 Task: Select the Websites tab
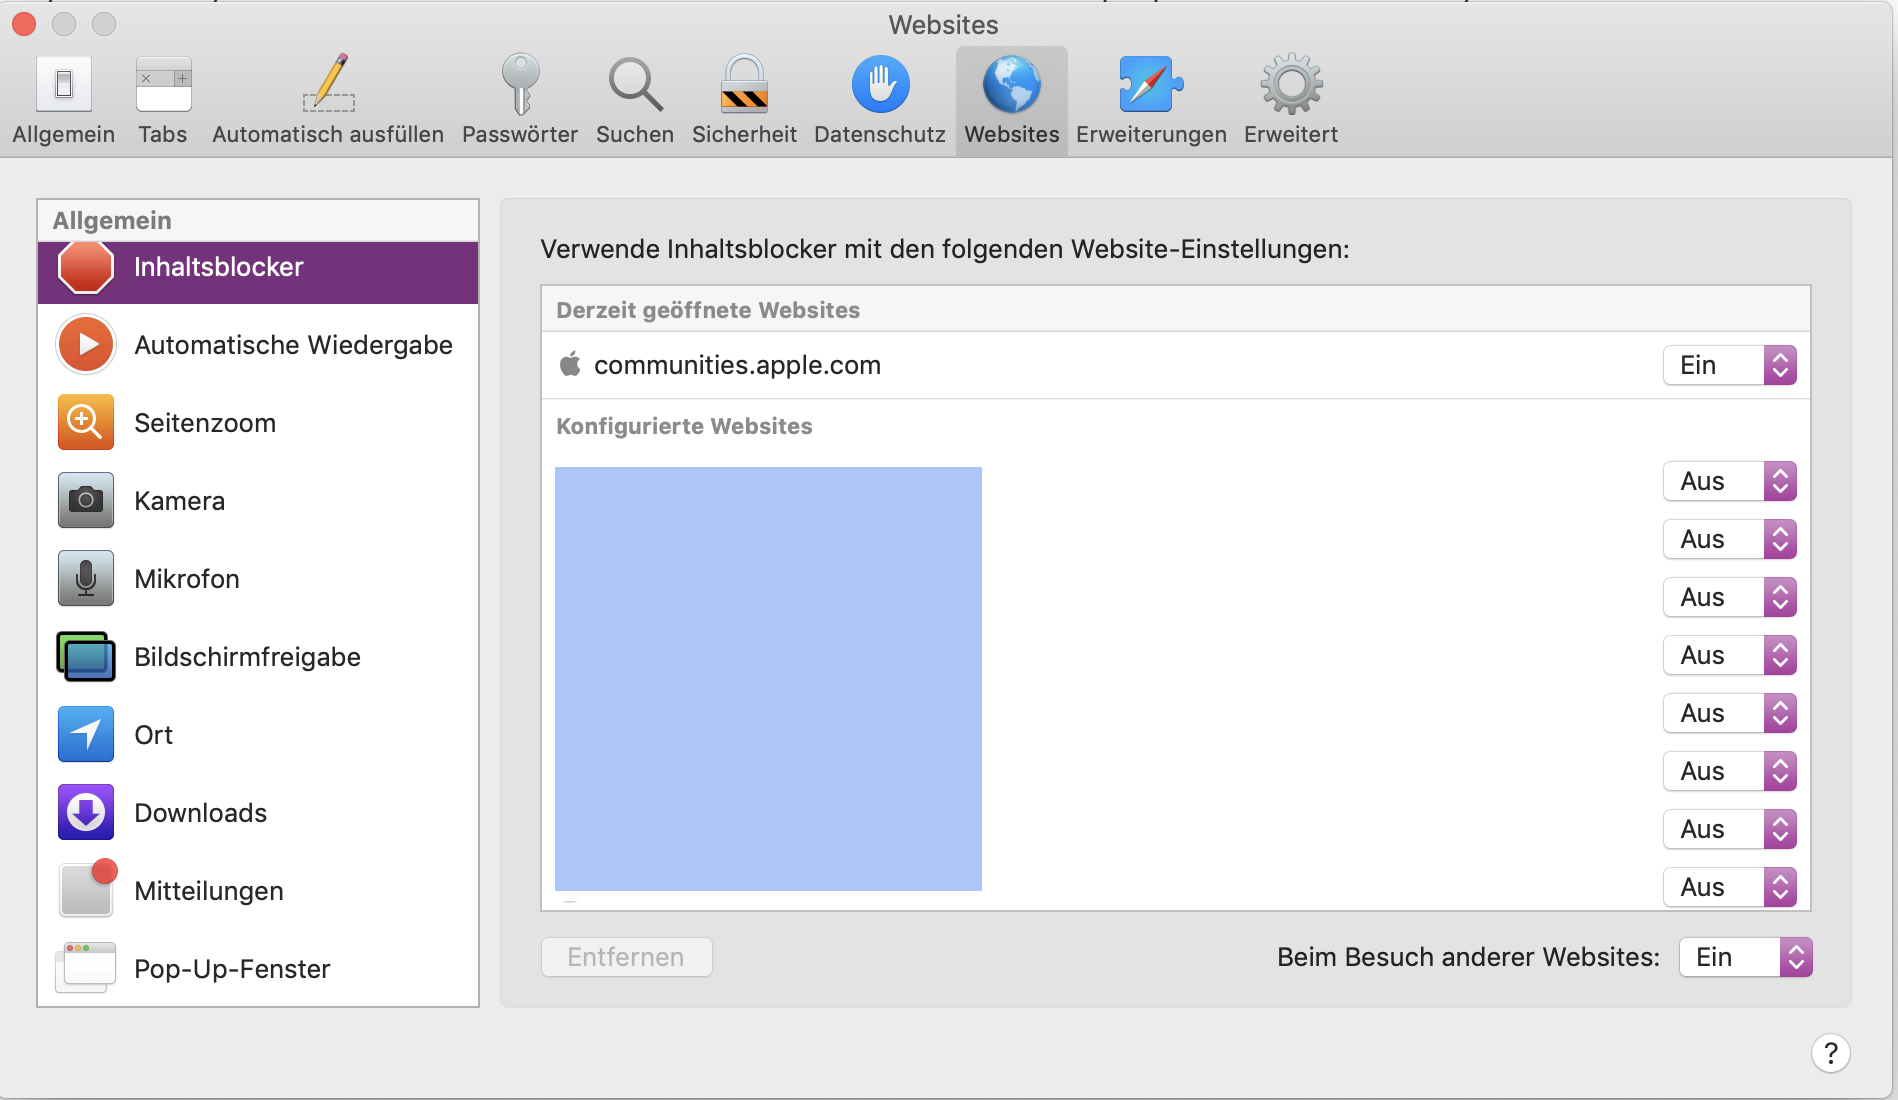coord(1012,100)
